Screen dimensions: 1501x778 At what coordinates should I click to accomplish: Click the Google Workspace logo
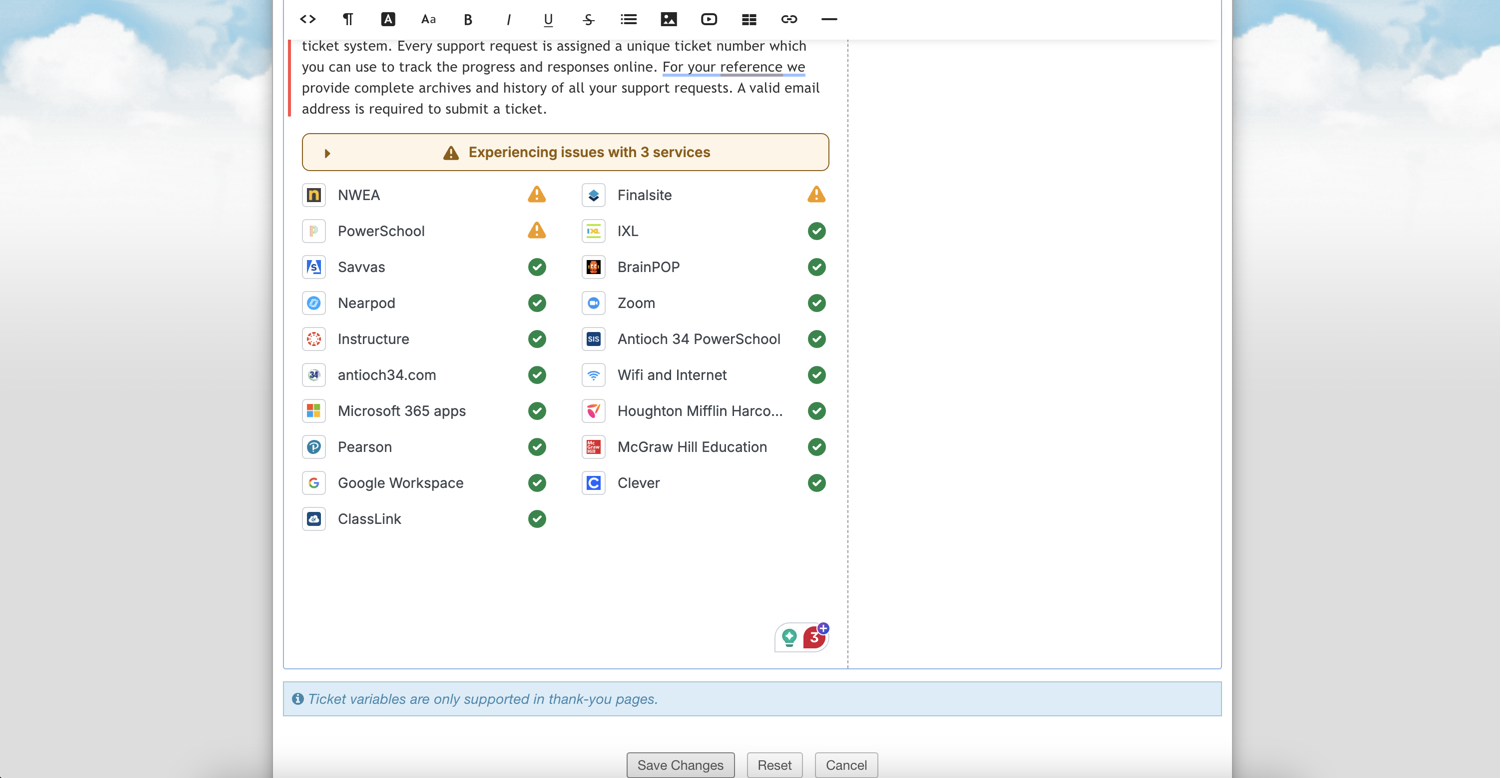(x=314, y=483)
